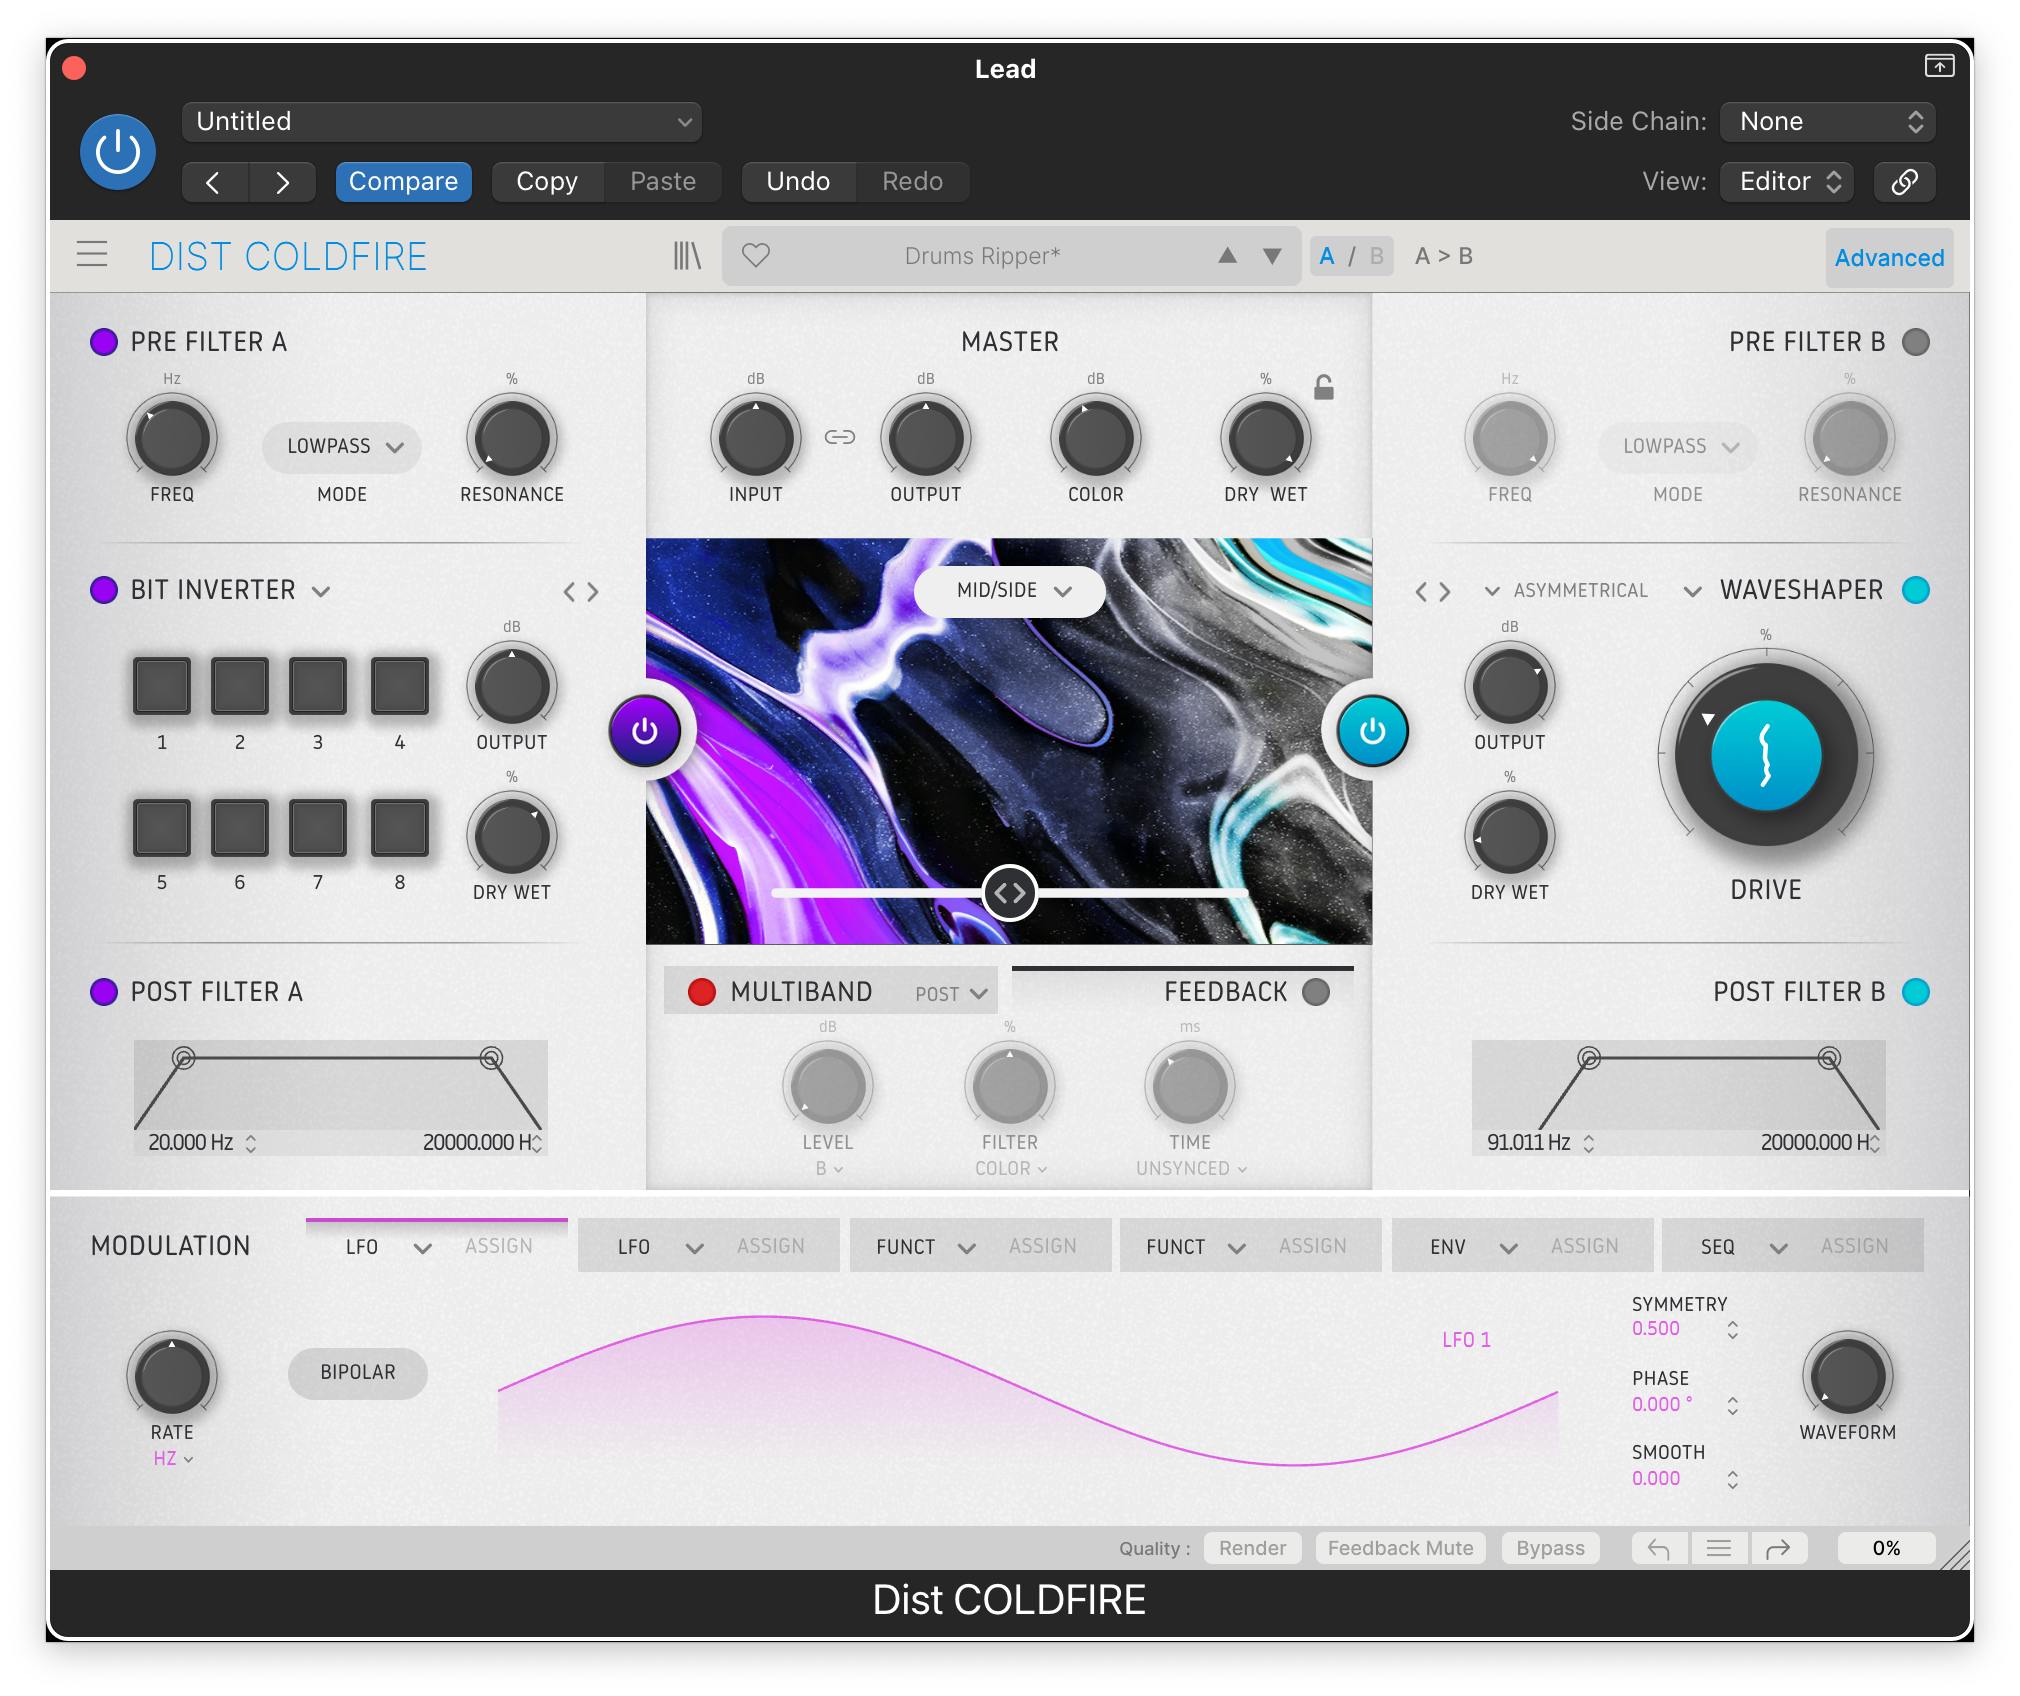Click the previous preset arrow in the header

(214, 182)
